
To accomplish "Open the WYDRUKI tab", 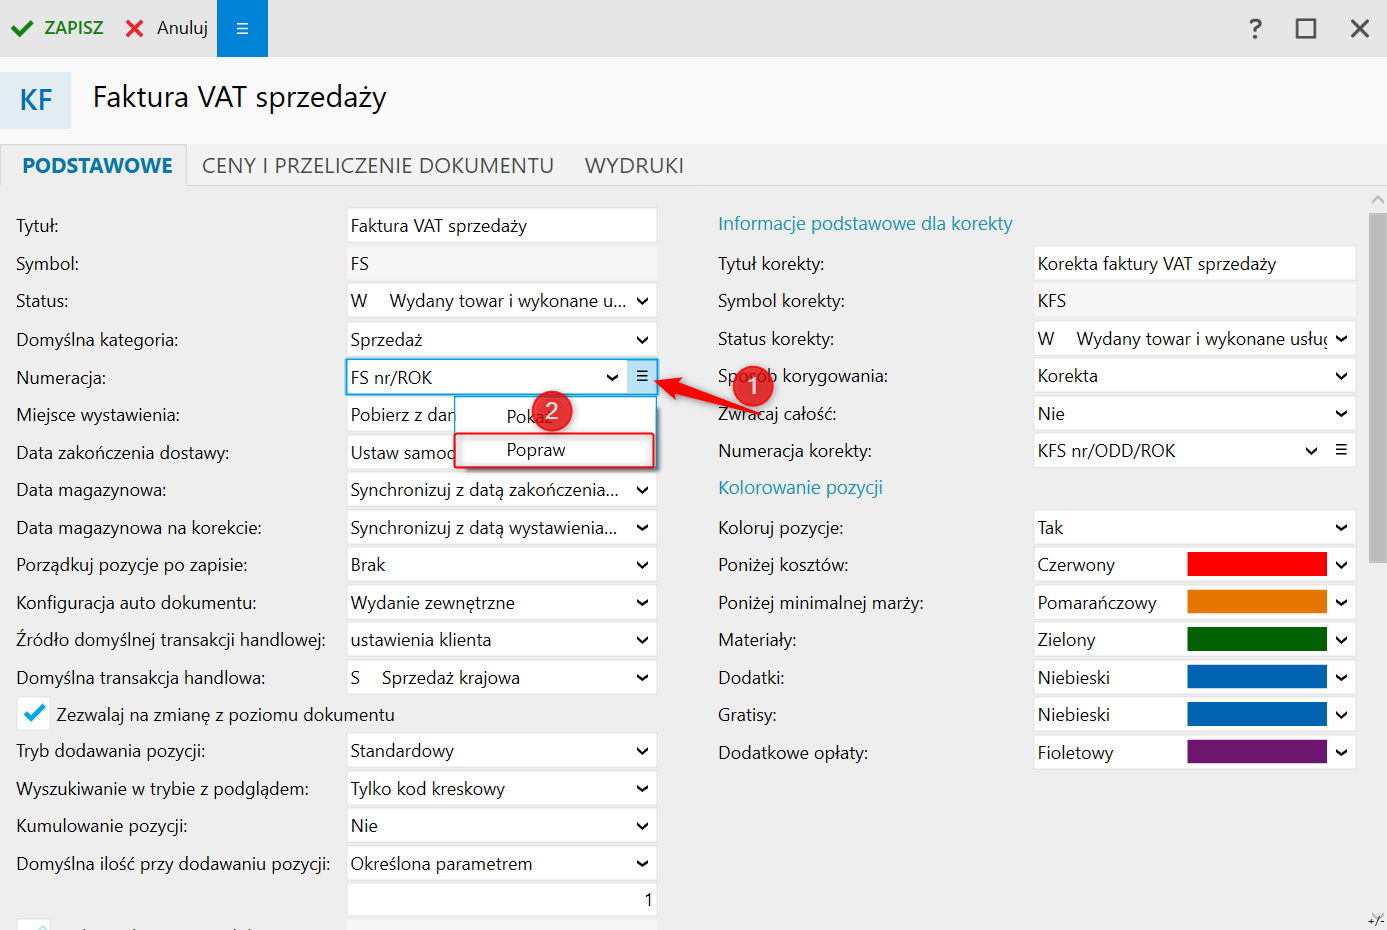I will (x=634, y=166).
